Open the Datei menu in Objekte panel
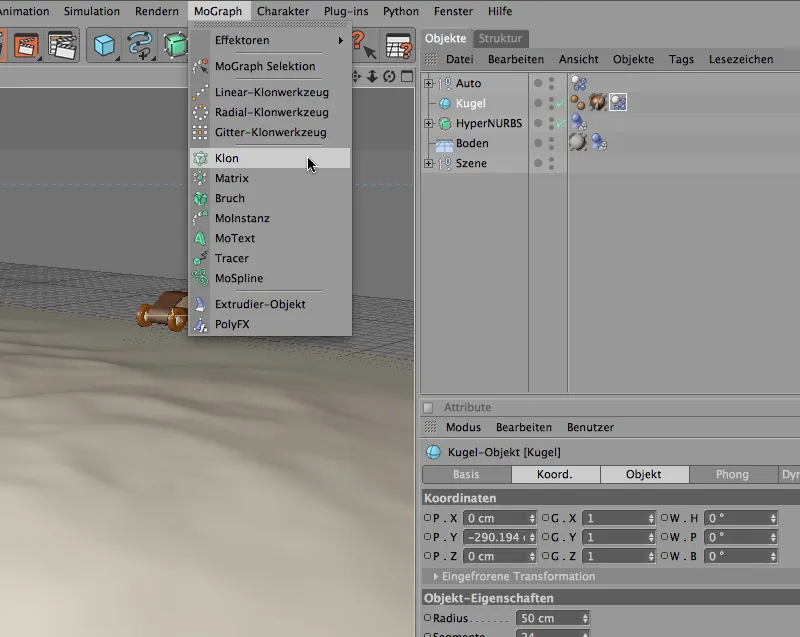Viewport: 800px width, 637px height. (460, 59)
